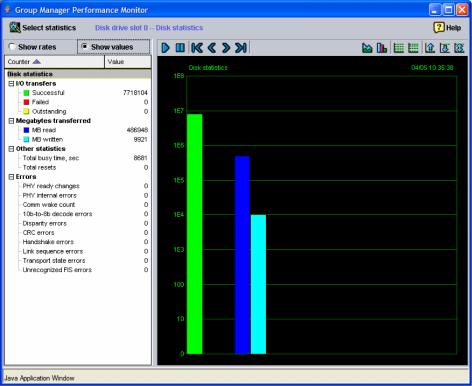
Task: Click the 9921 value for MB written
Action: click(140, 139)
